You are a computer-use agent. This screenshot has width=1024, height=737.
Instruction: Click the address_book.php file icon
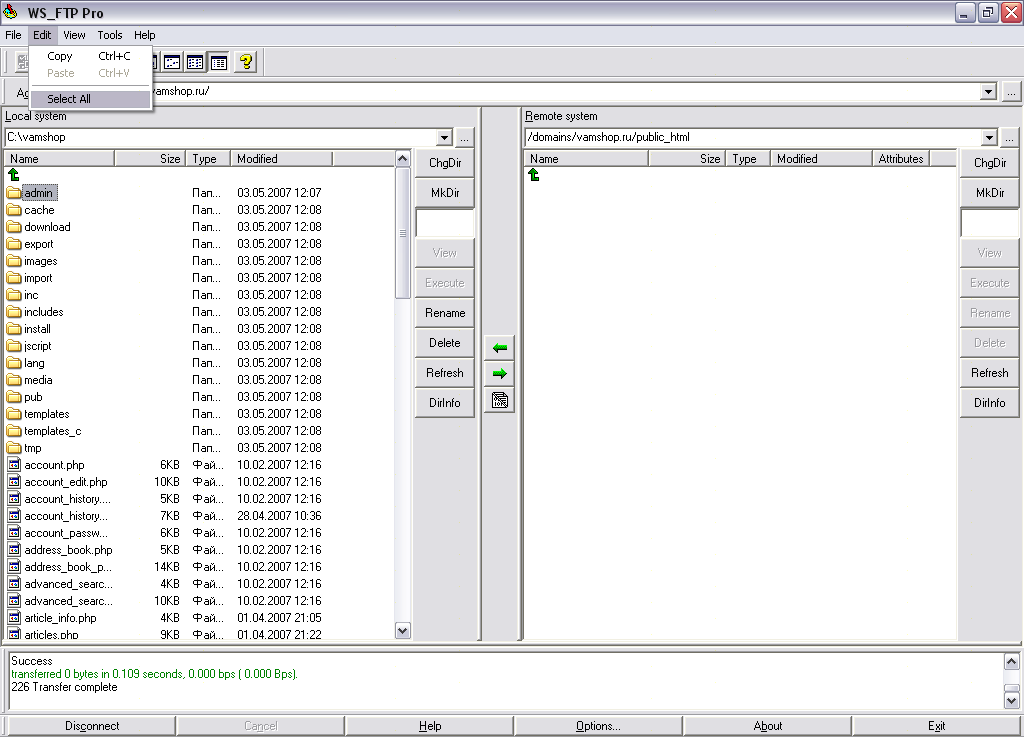coord(14,549)
